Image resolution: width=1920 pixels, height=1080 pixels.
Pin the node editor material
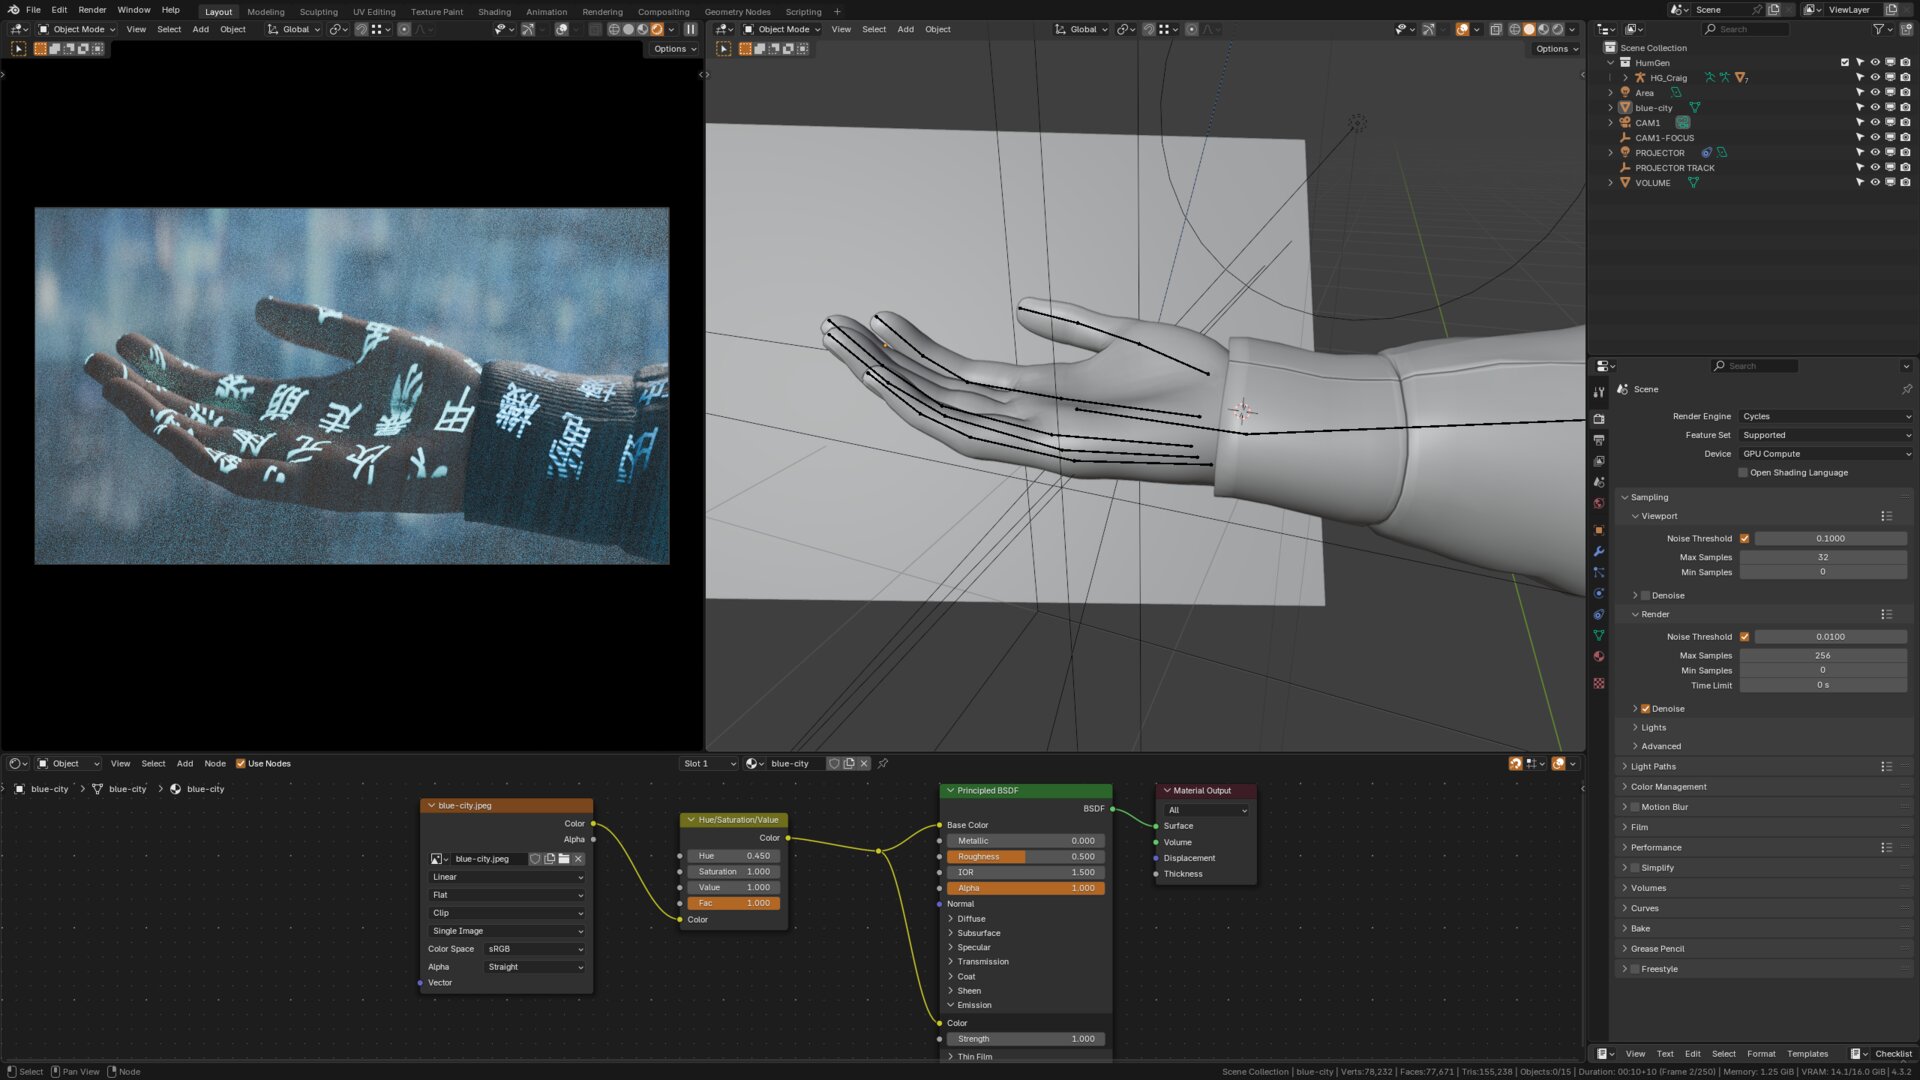pos(883,763)
